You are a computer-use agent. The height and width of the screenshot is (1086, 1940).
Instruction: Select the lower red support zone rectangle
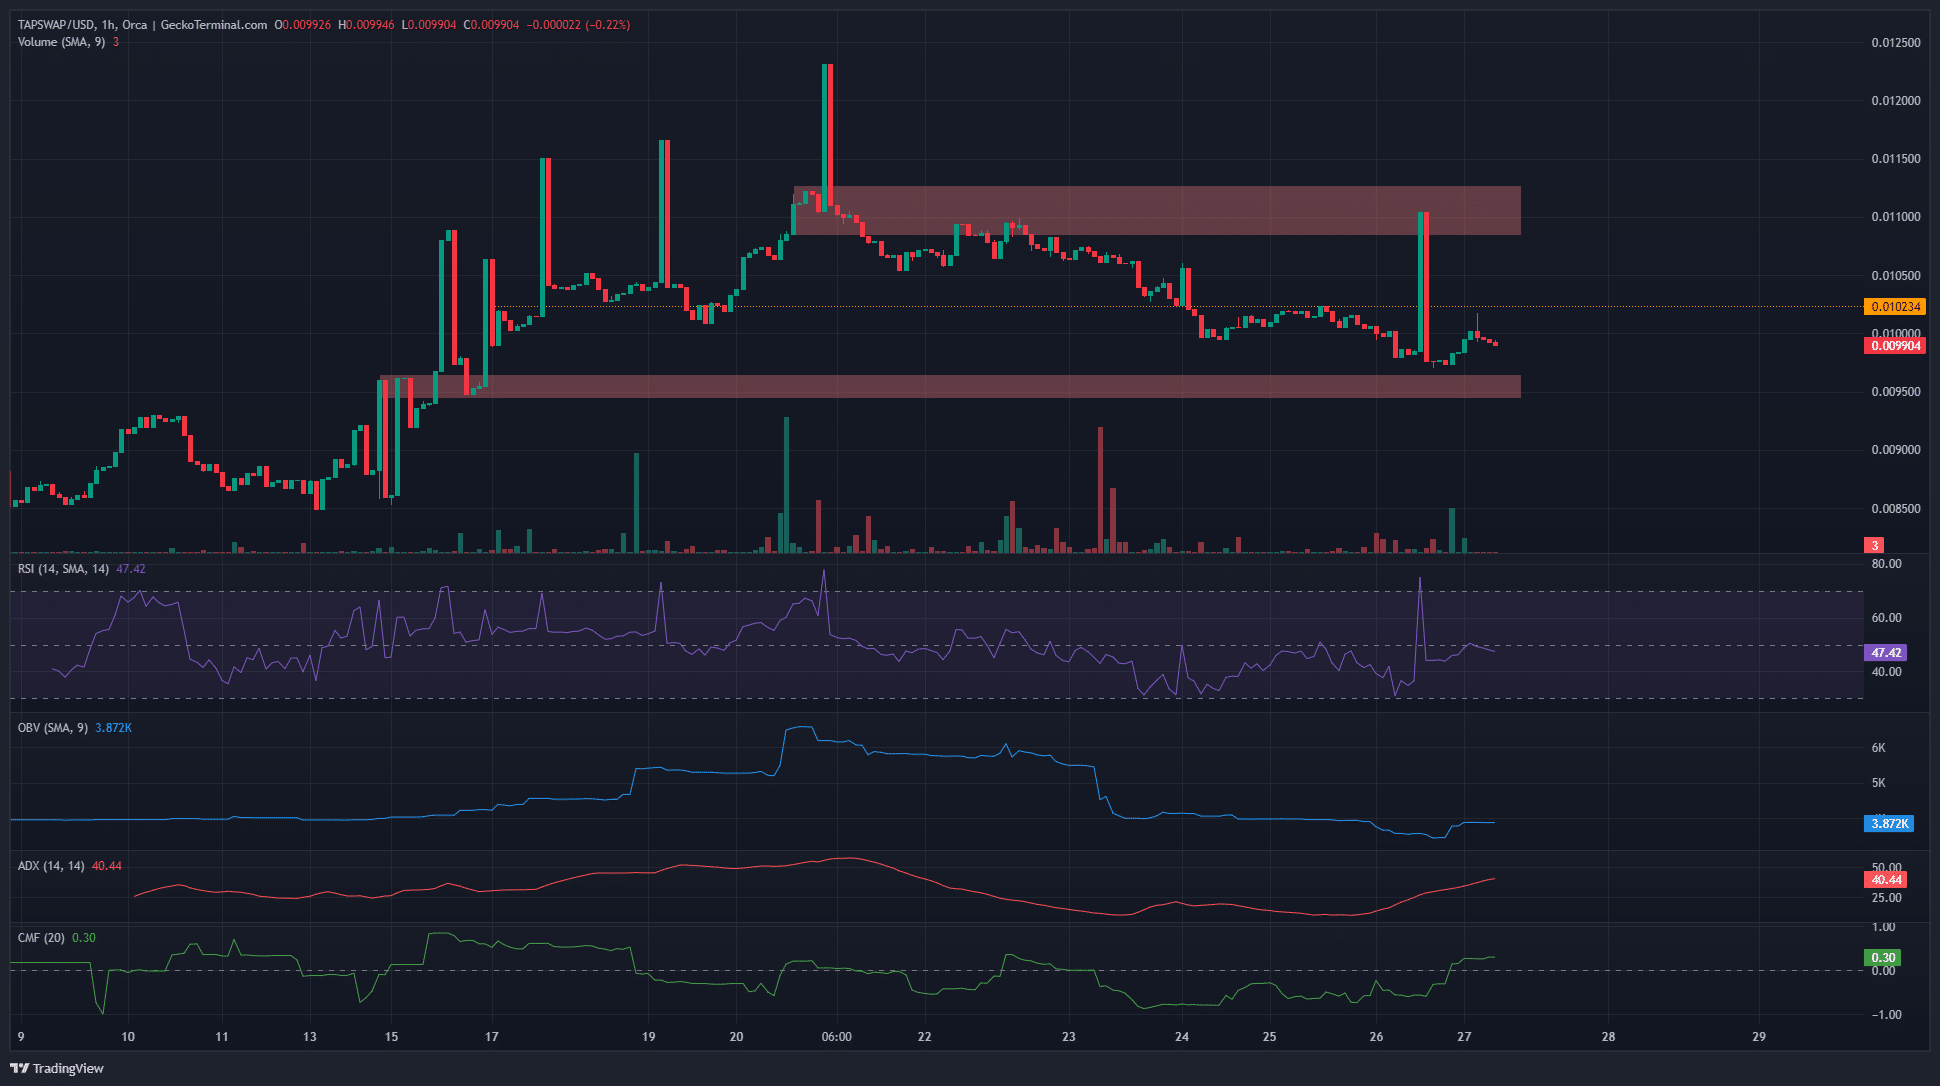click(950, 386)
